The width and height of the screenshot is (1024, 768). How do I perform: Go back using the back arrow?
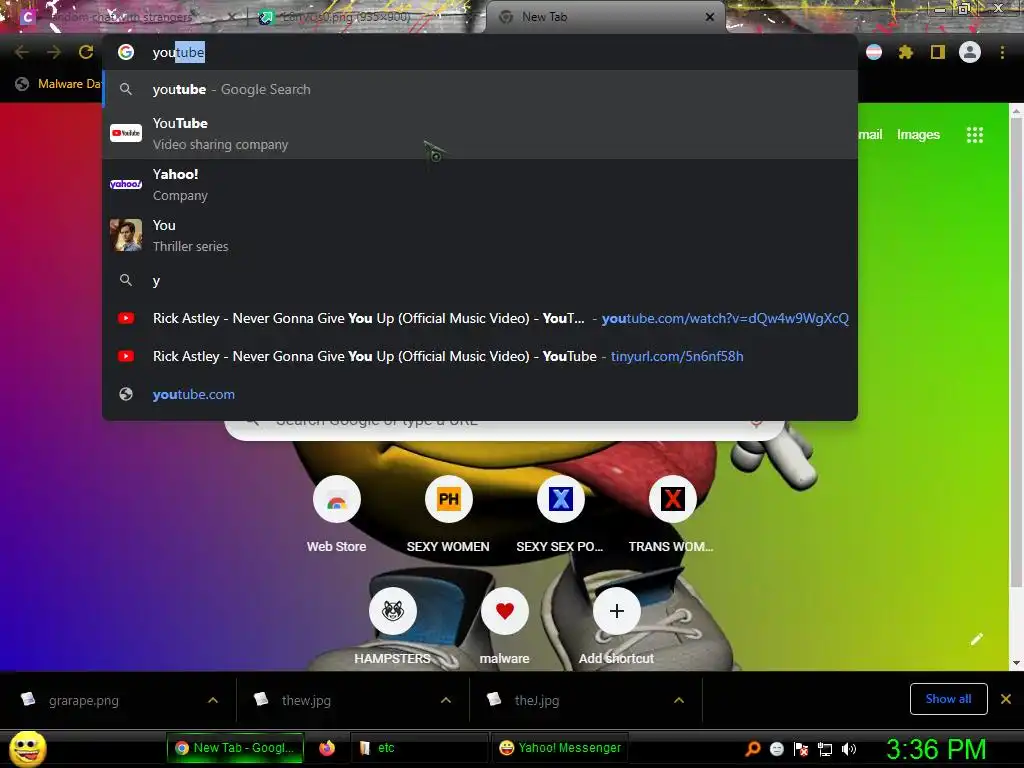(22, 52)
